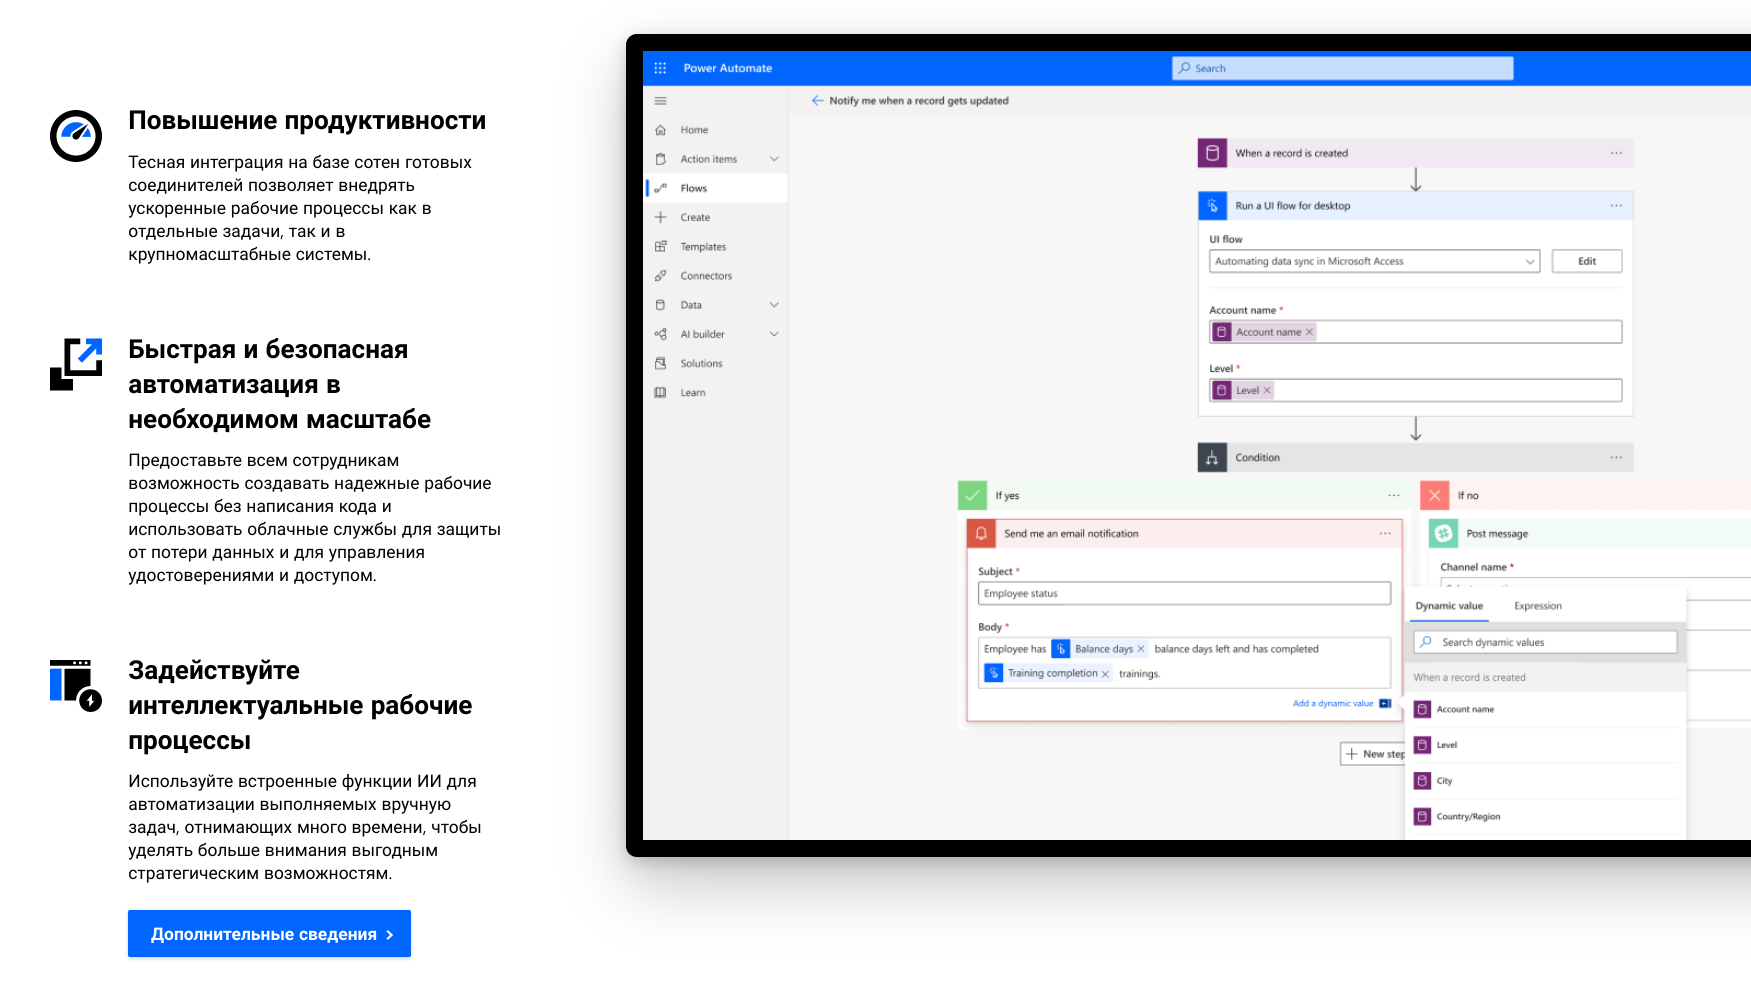Click the Templates icon in the sidebar
The width and height of the screenshot is (1751, 986).
(x=660, y=246)
